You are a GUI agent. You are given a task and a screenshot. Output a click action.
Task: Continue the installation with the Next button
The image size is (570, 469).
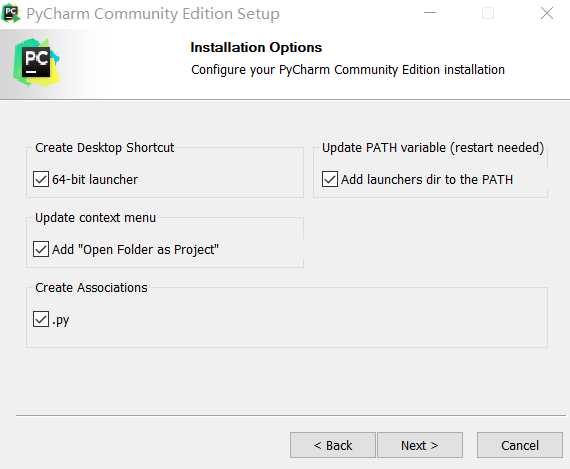(420, 445)
